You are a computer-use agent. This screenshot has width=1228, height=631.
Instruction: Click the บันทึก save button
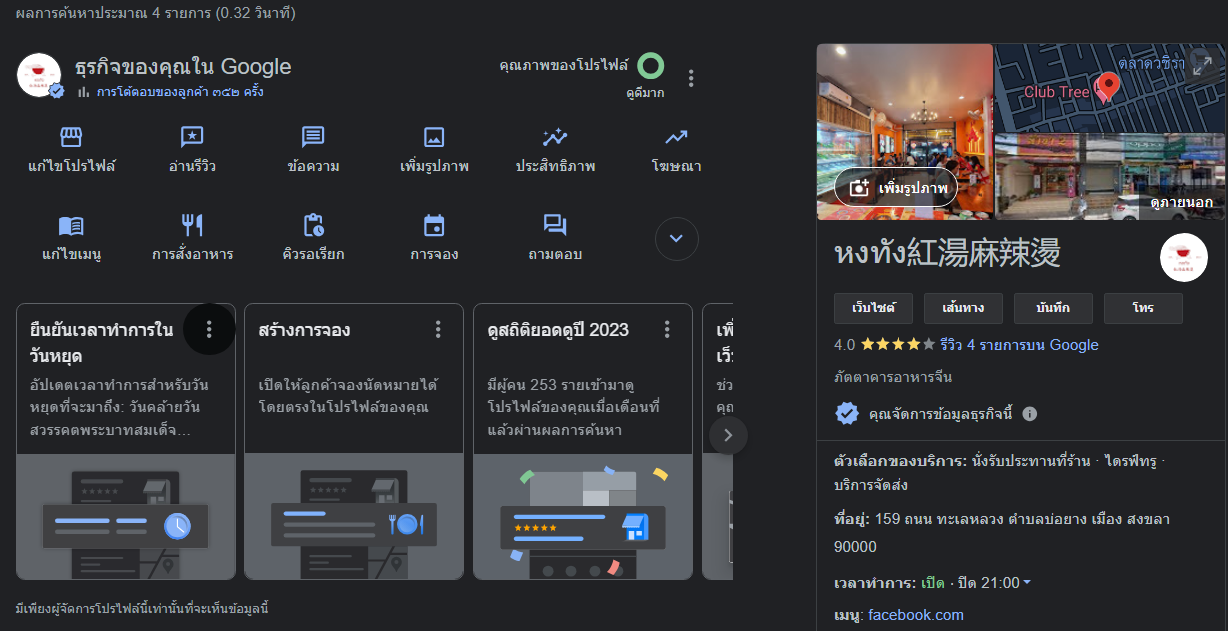tap(1054, 308)
